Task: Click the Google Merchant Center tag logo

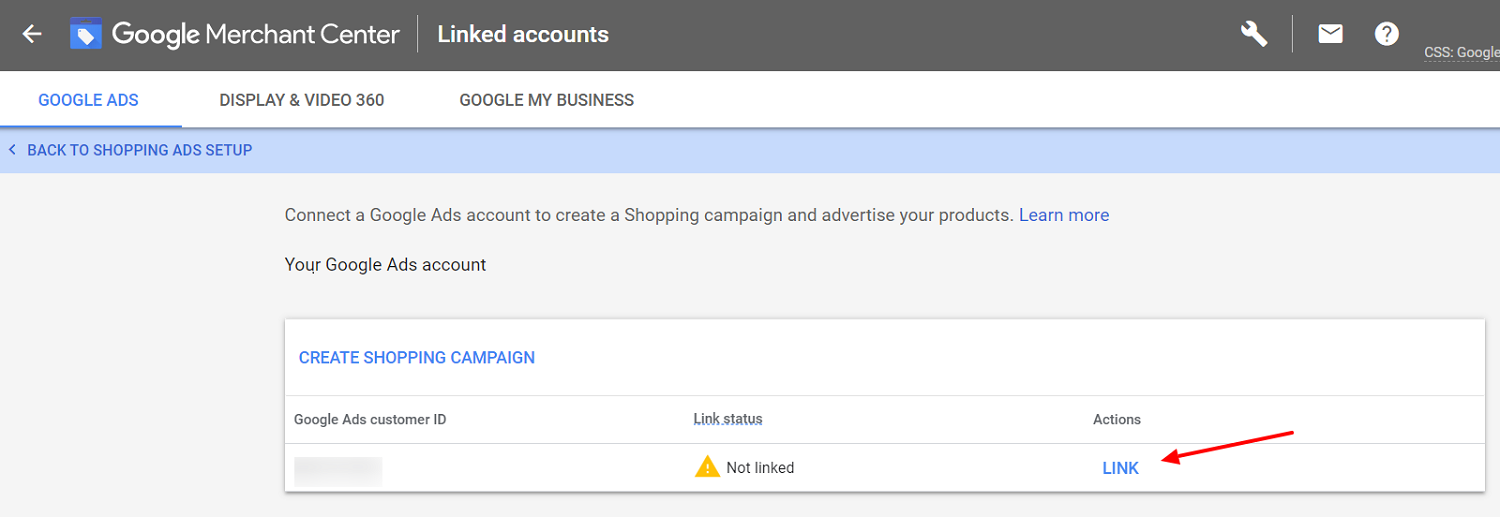Action: pyautogui.click(x=86, y=34)
